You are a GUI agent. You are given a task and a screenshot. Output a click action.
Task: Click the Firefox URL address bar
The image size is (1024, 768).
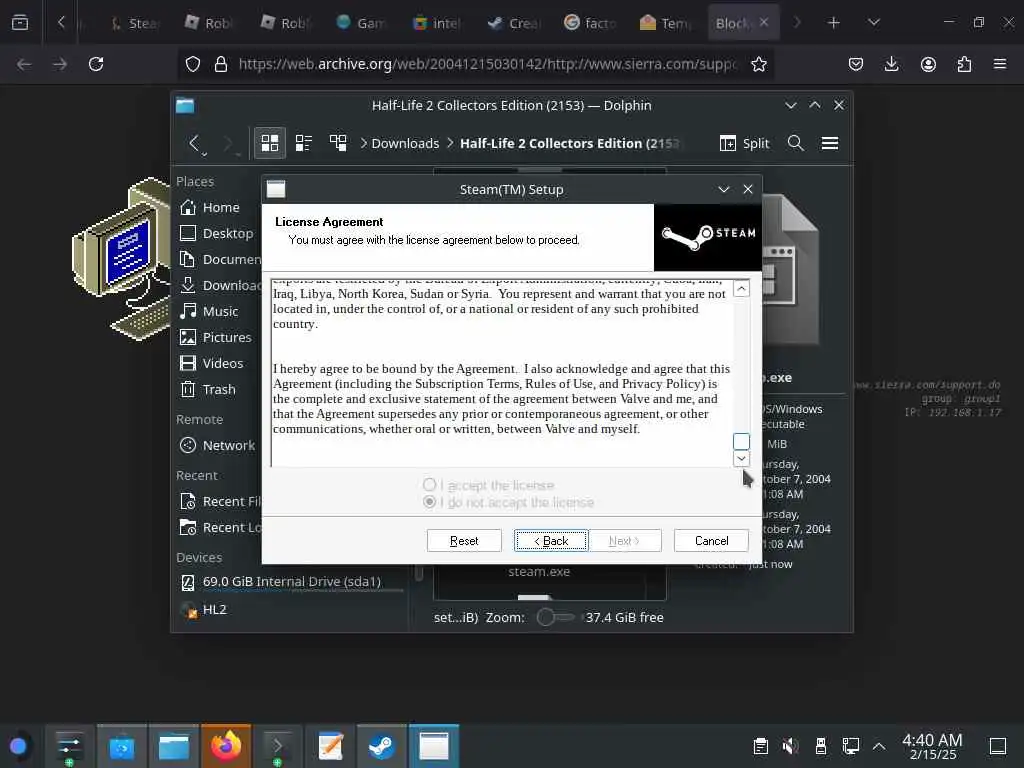pyautogui.click(x=487, y=64)
